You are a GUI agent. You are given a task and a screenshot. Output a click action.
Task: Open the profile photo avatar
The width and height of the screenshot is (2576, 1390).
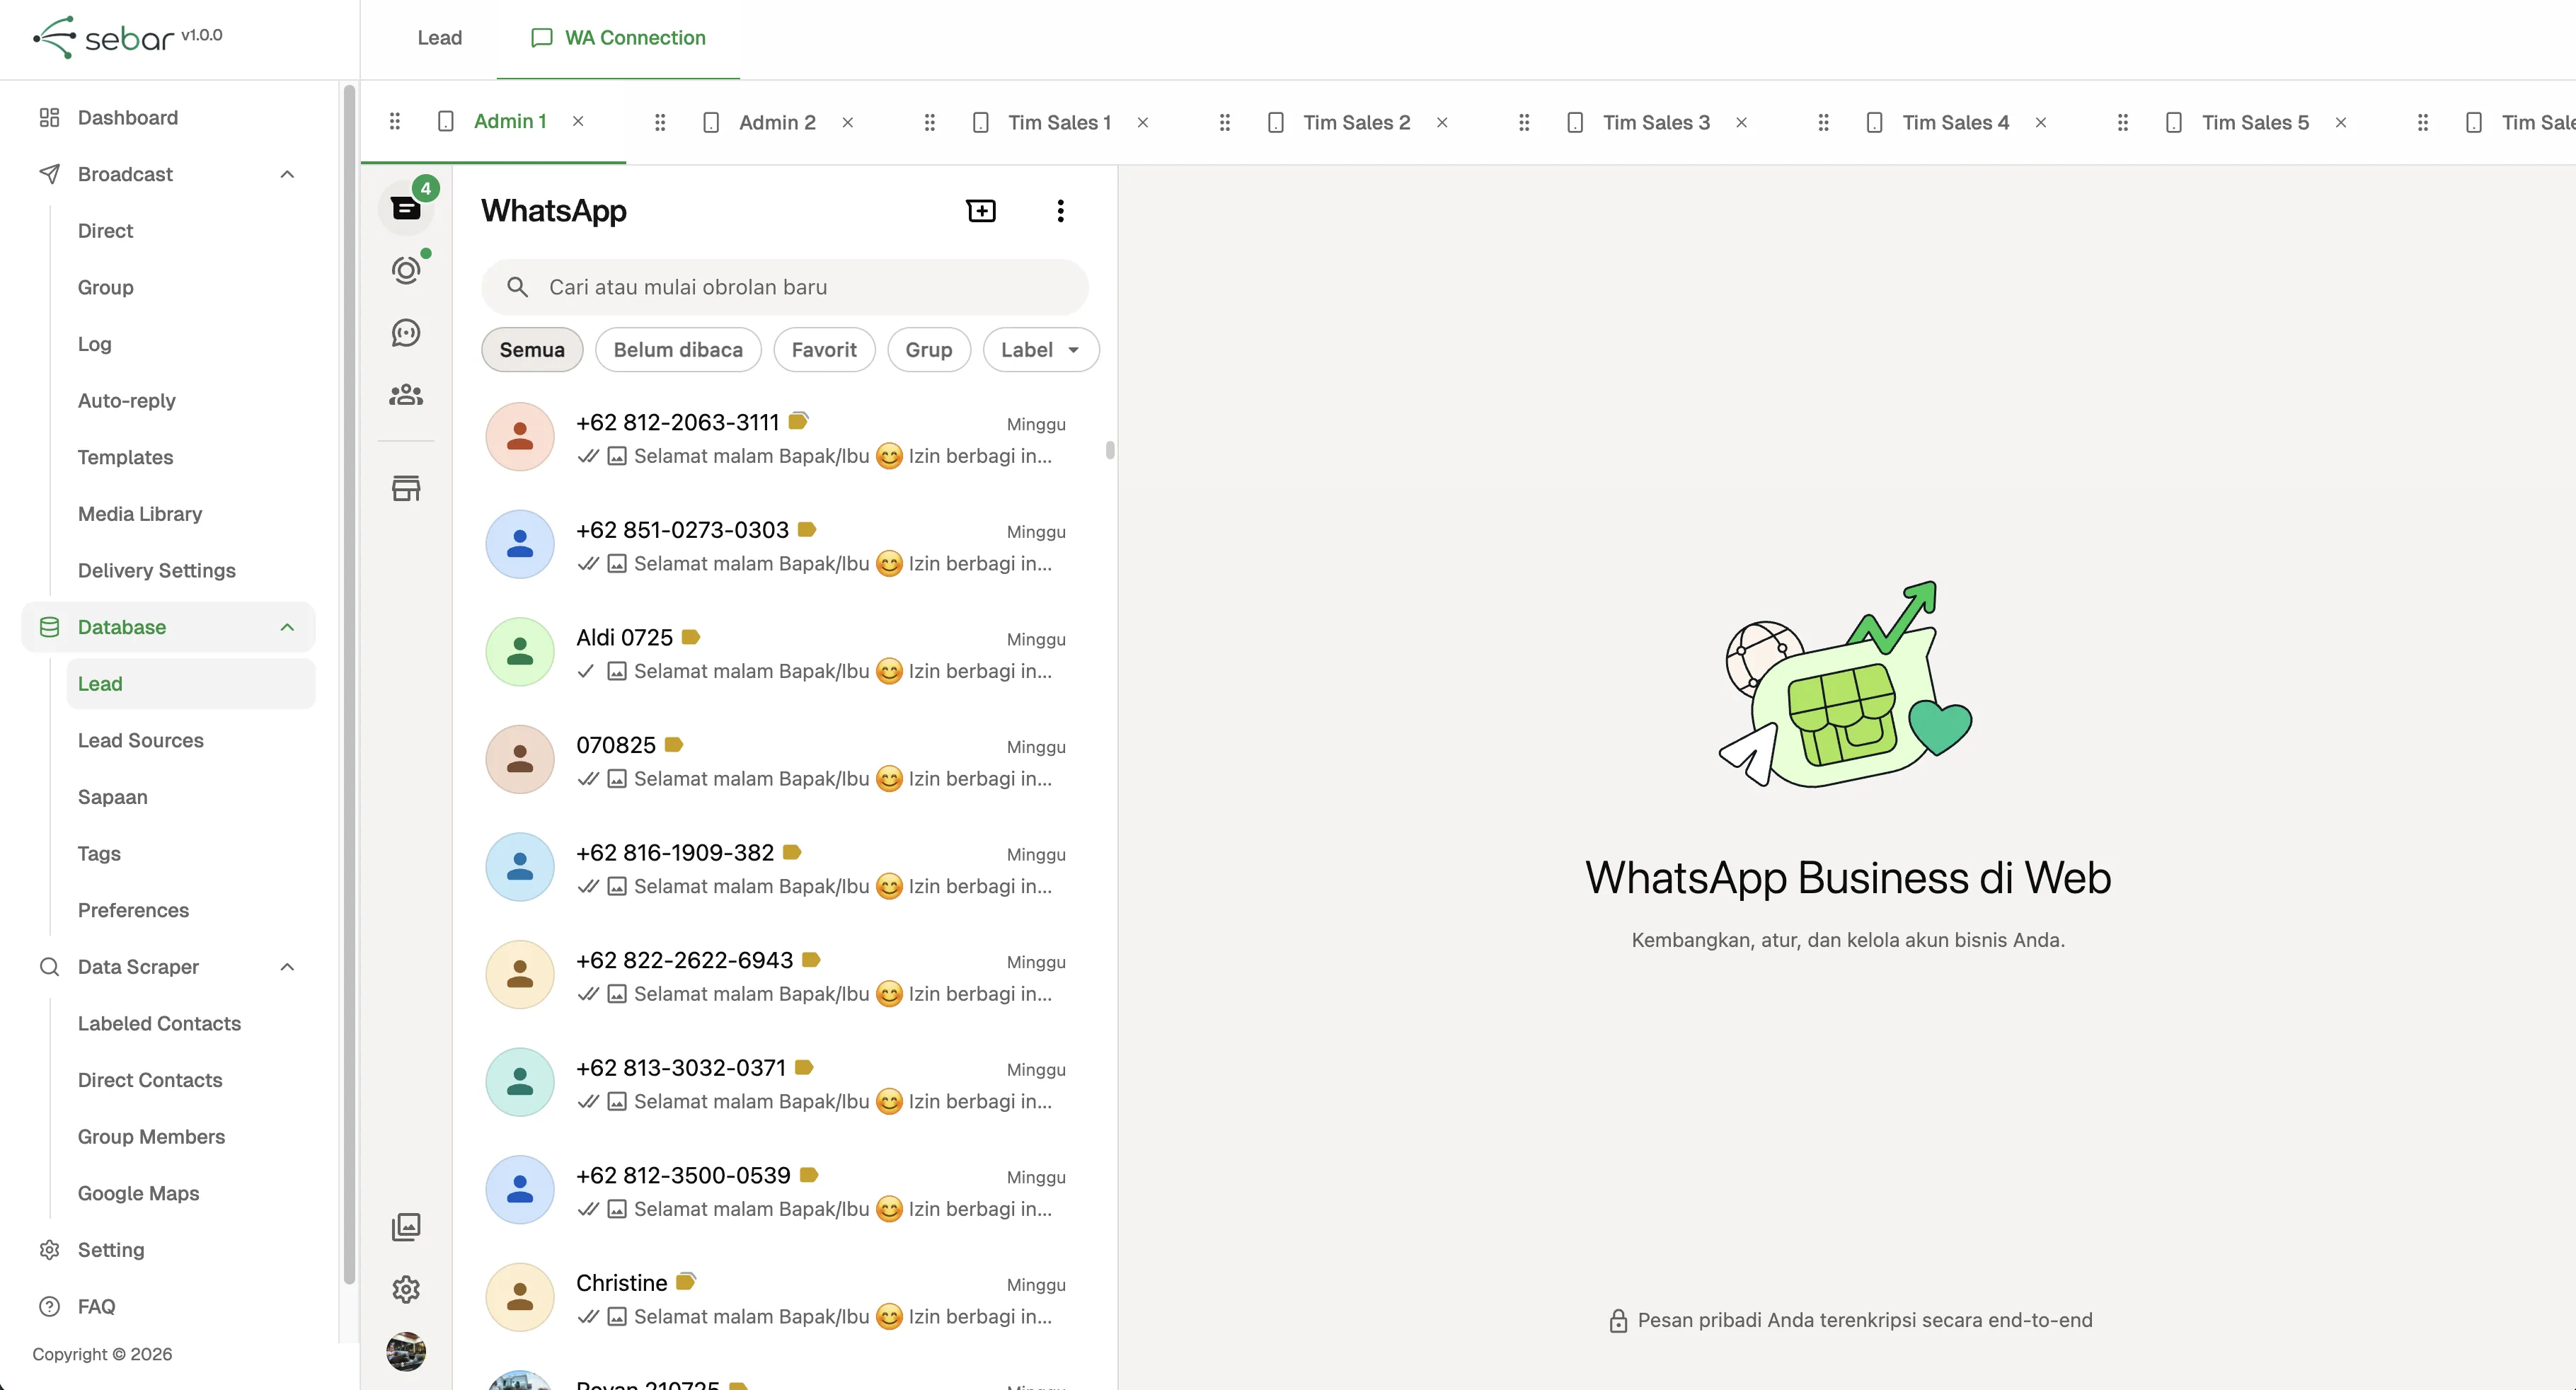tap(406, 1351)
